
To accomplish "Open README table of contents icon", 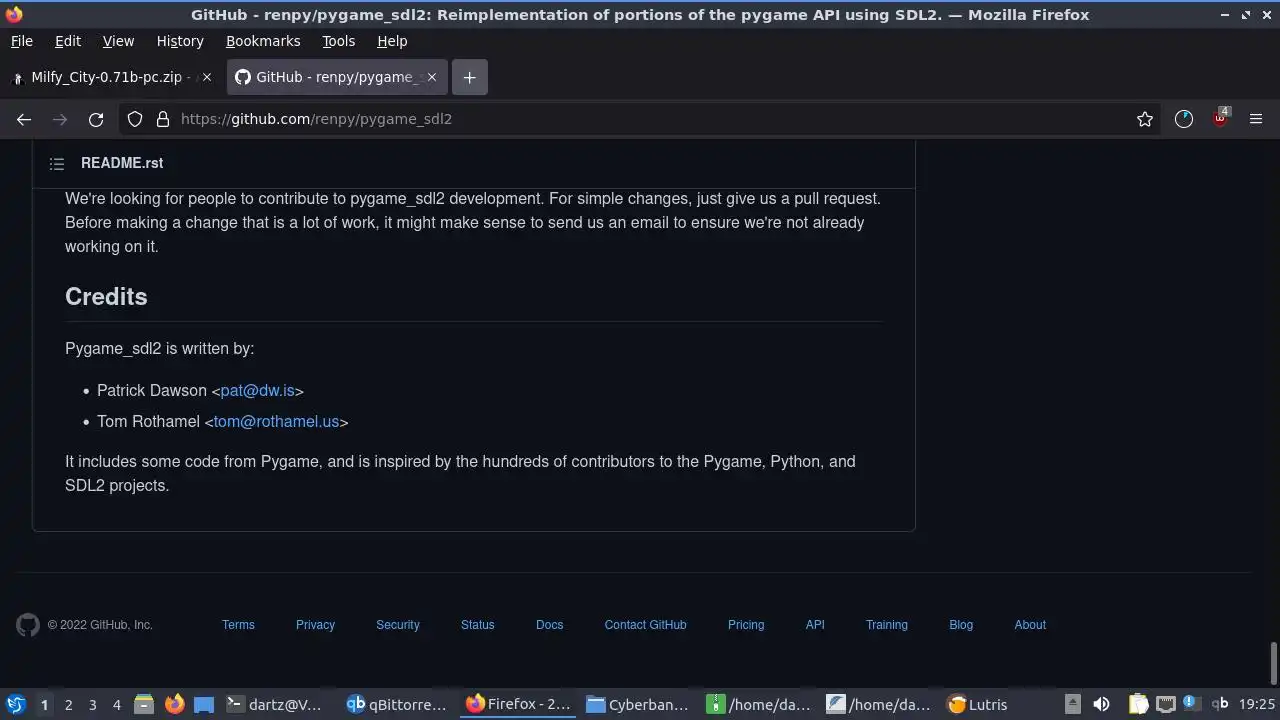I will coord(57,163).
